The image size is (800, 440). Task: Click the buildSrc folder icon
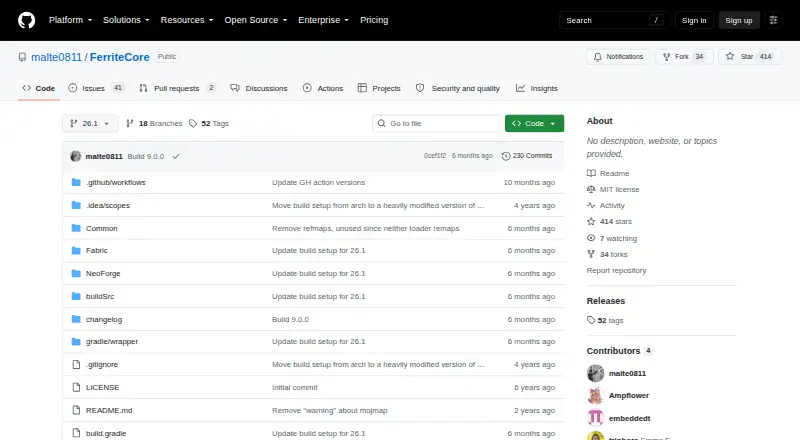[76, 297]
